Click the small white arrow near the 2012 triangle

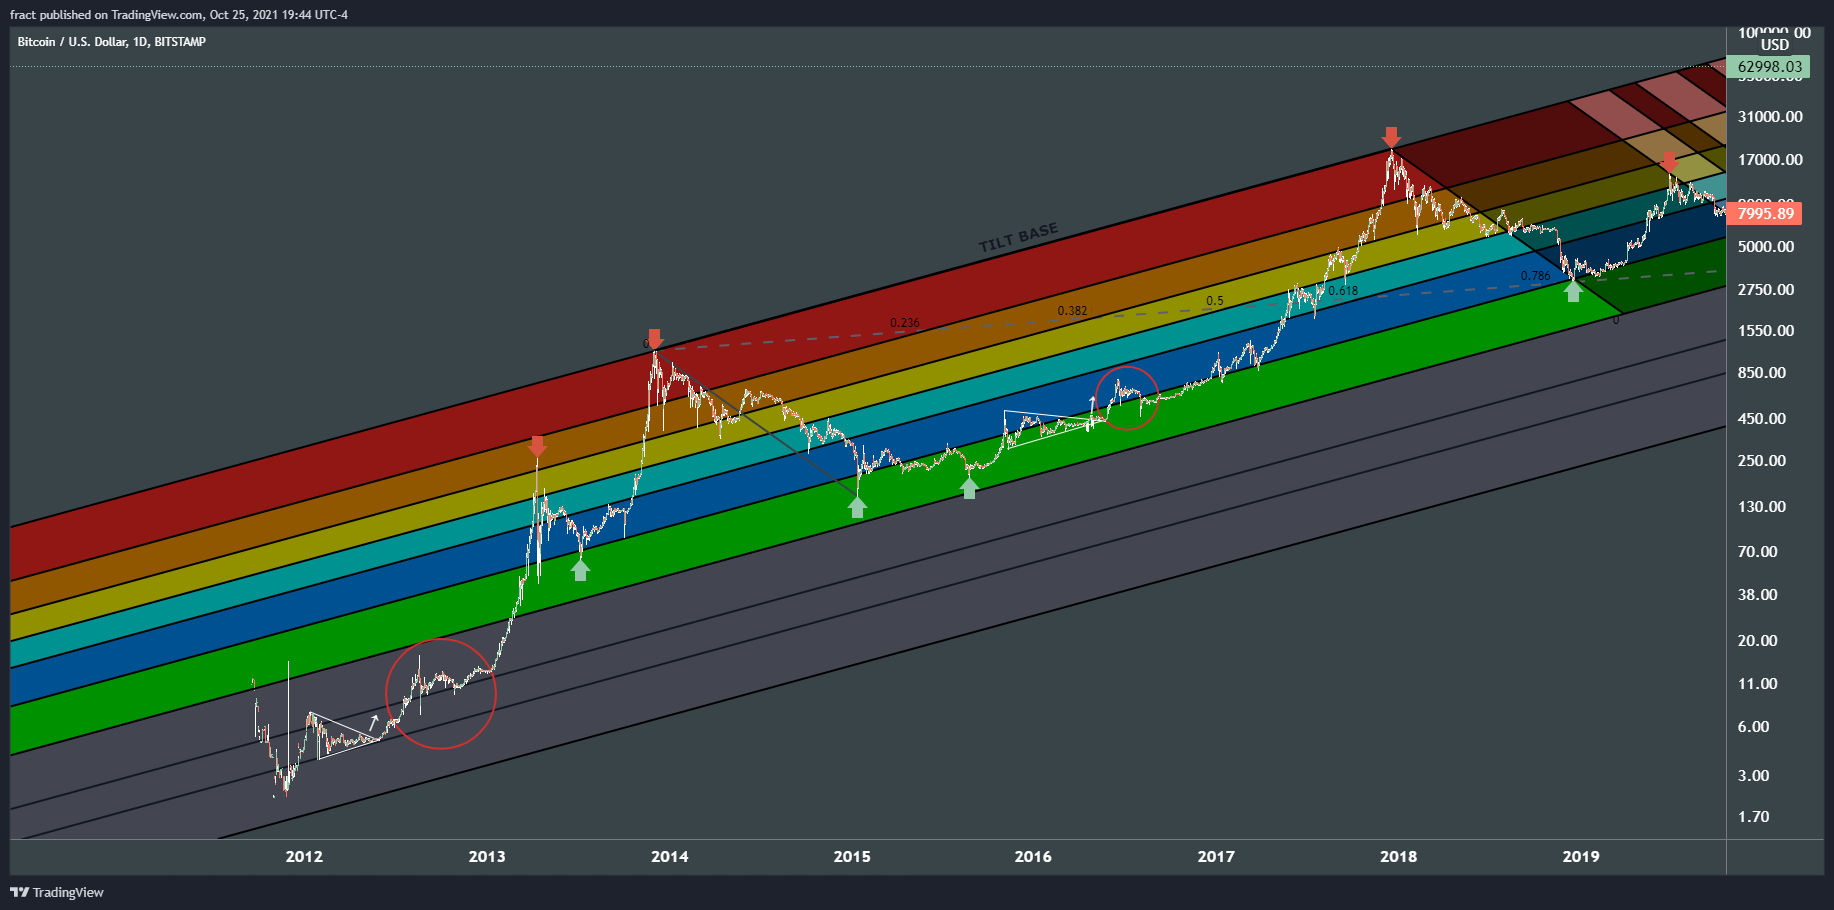374,721
